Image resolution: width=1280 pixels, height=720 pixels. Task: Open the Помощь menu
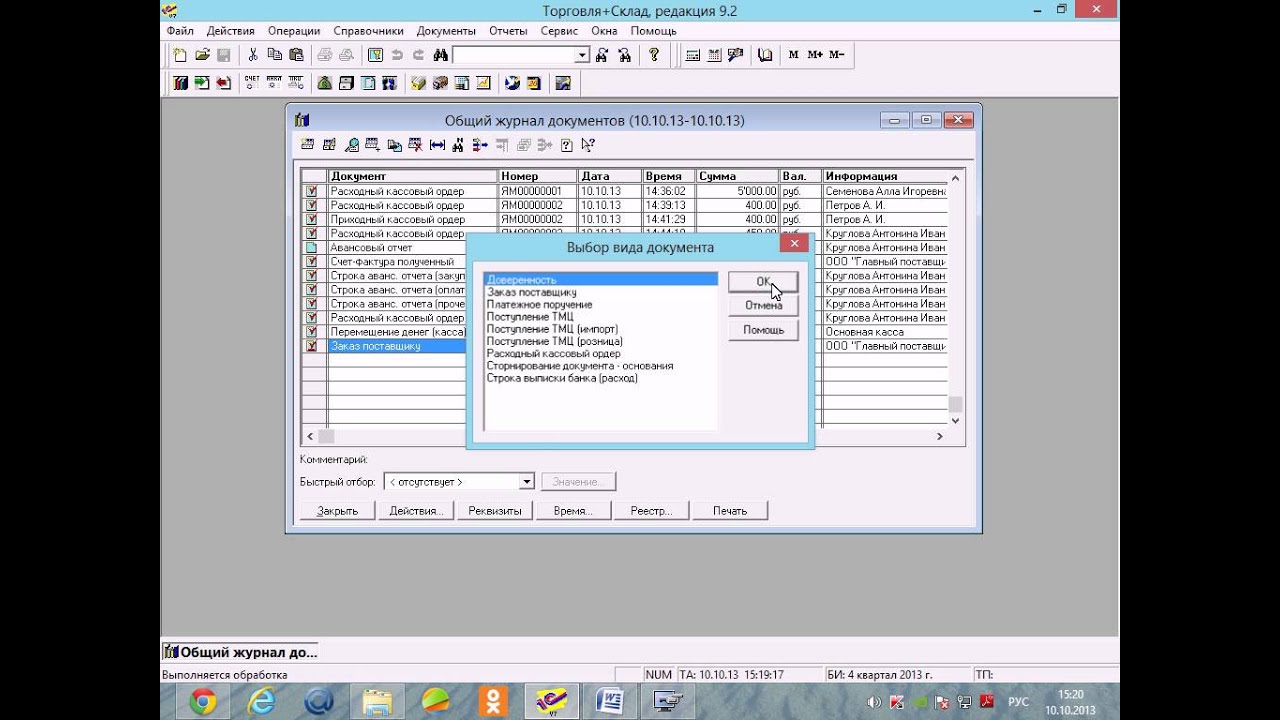click(x=654, y=31)
